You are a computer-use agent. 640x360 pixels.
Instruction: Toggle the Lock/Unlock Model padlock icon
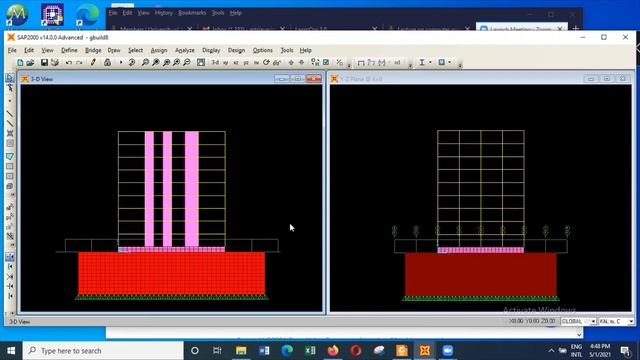pos(107,62)
